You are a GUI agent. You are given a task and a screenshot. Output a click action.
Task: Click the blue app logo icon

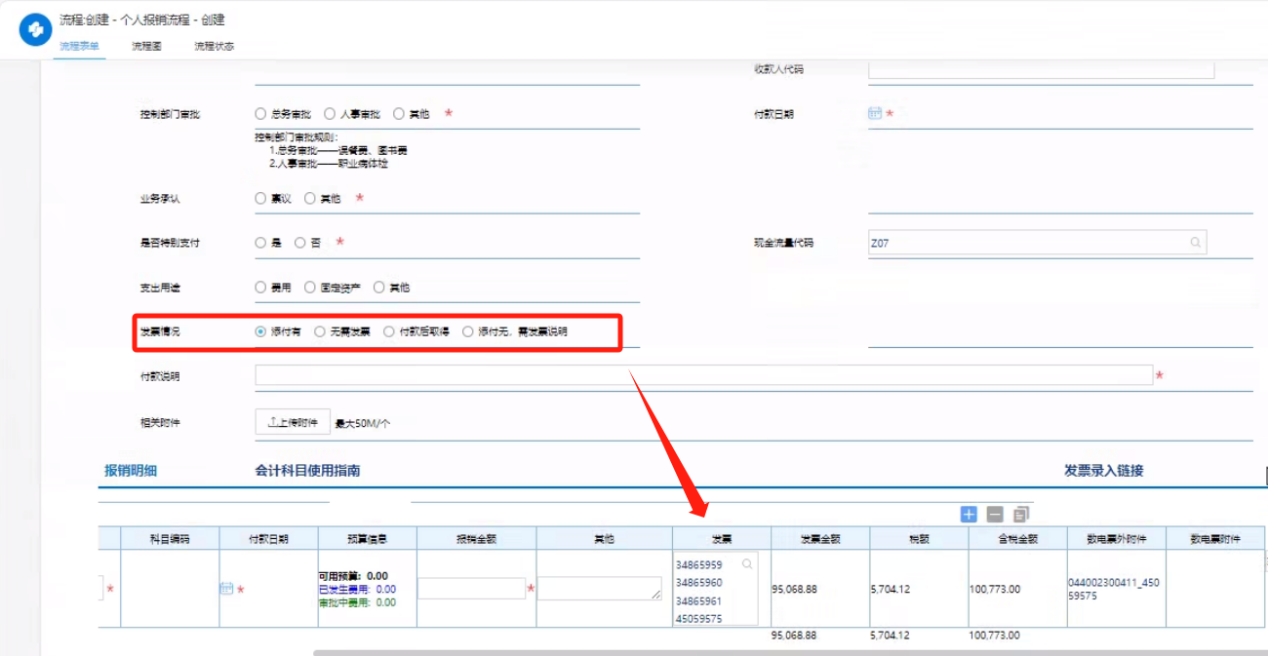(x=35, y=30)
